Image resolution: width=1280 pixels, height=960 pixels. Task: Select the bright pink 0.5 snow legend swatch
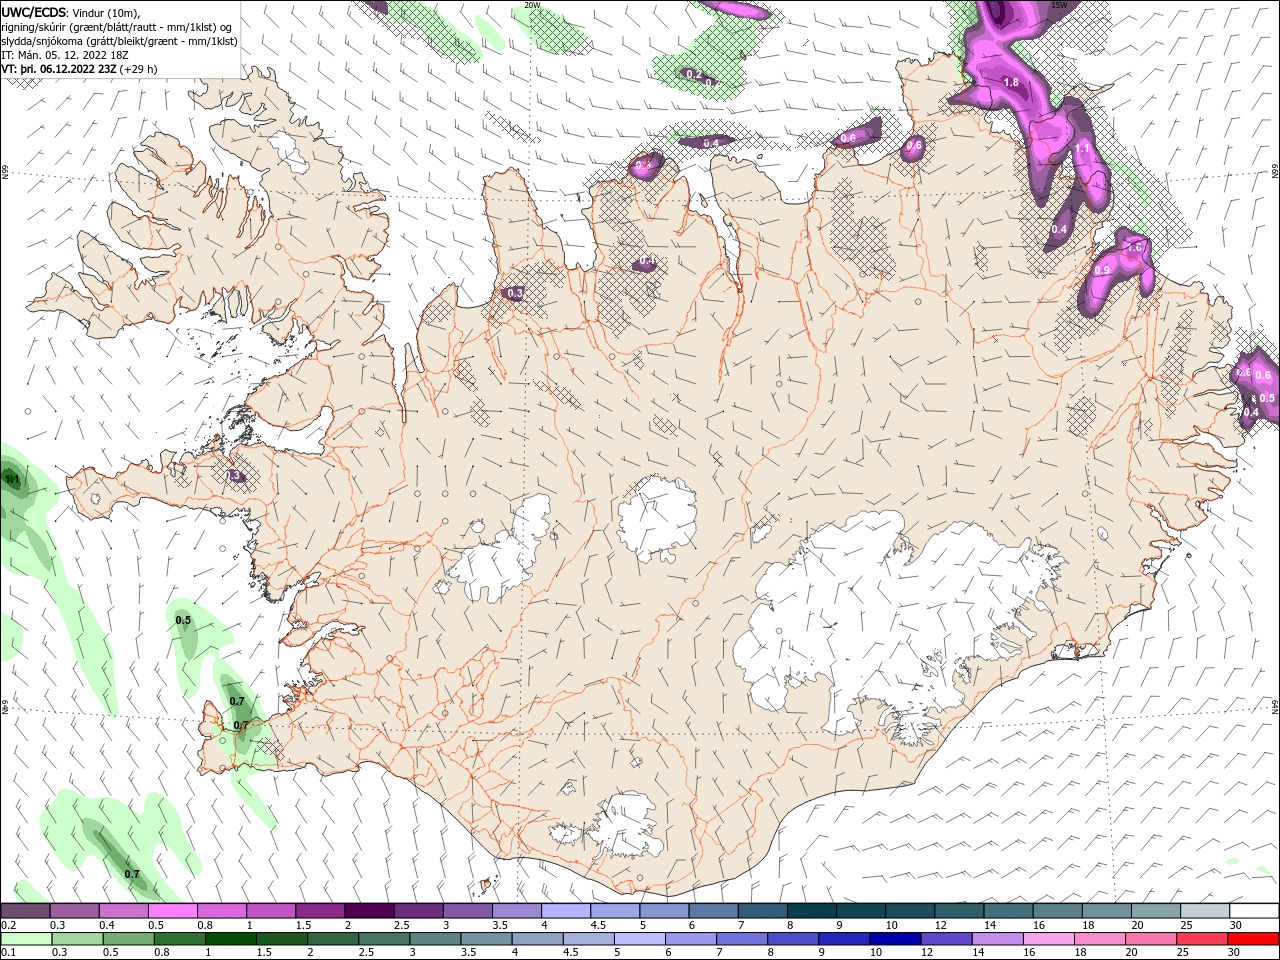[173, 911]
